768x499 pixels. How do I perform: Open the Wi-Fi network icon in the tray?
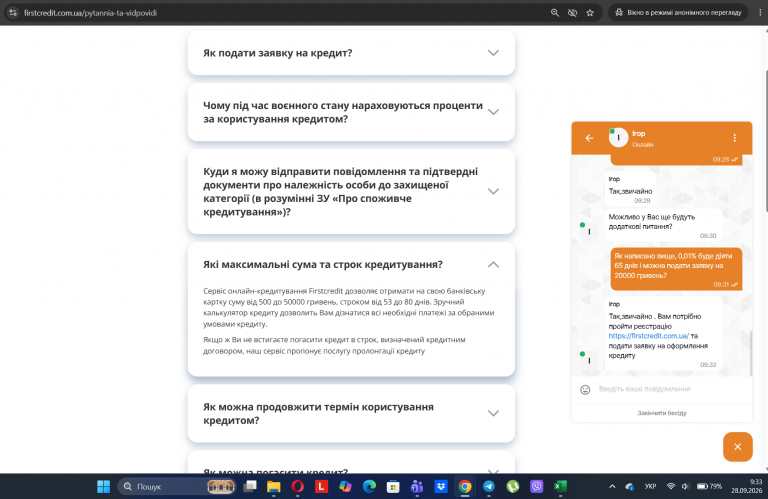pos(671,486)
